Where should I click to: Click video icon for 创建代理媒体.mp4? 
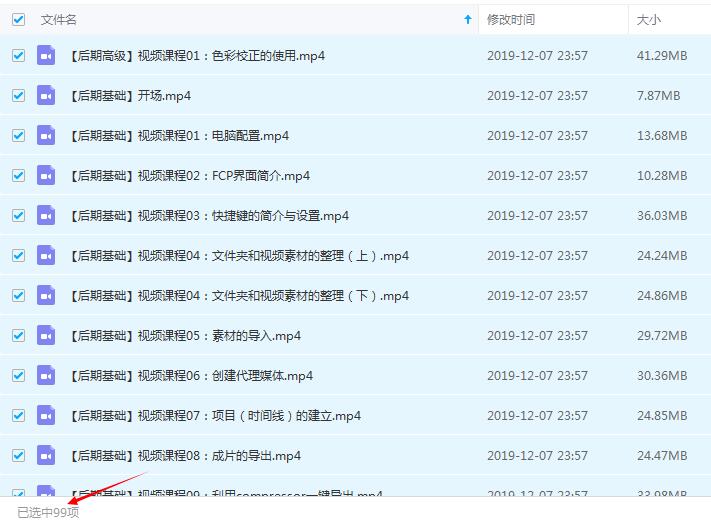46,376
